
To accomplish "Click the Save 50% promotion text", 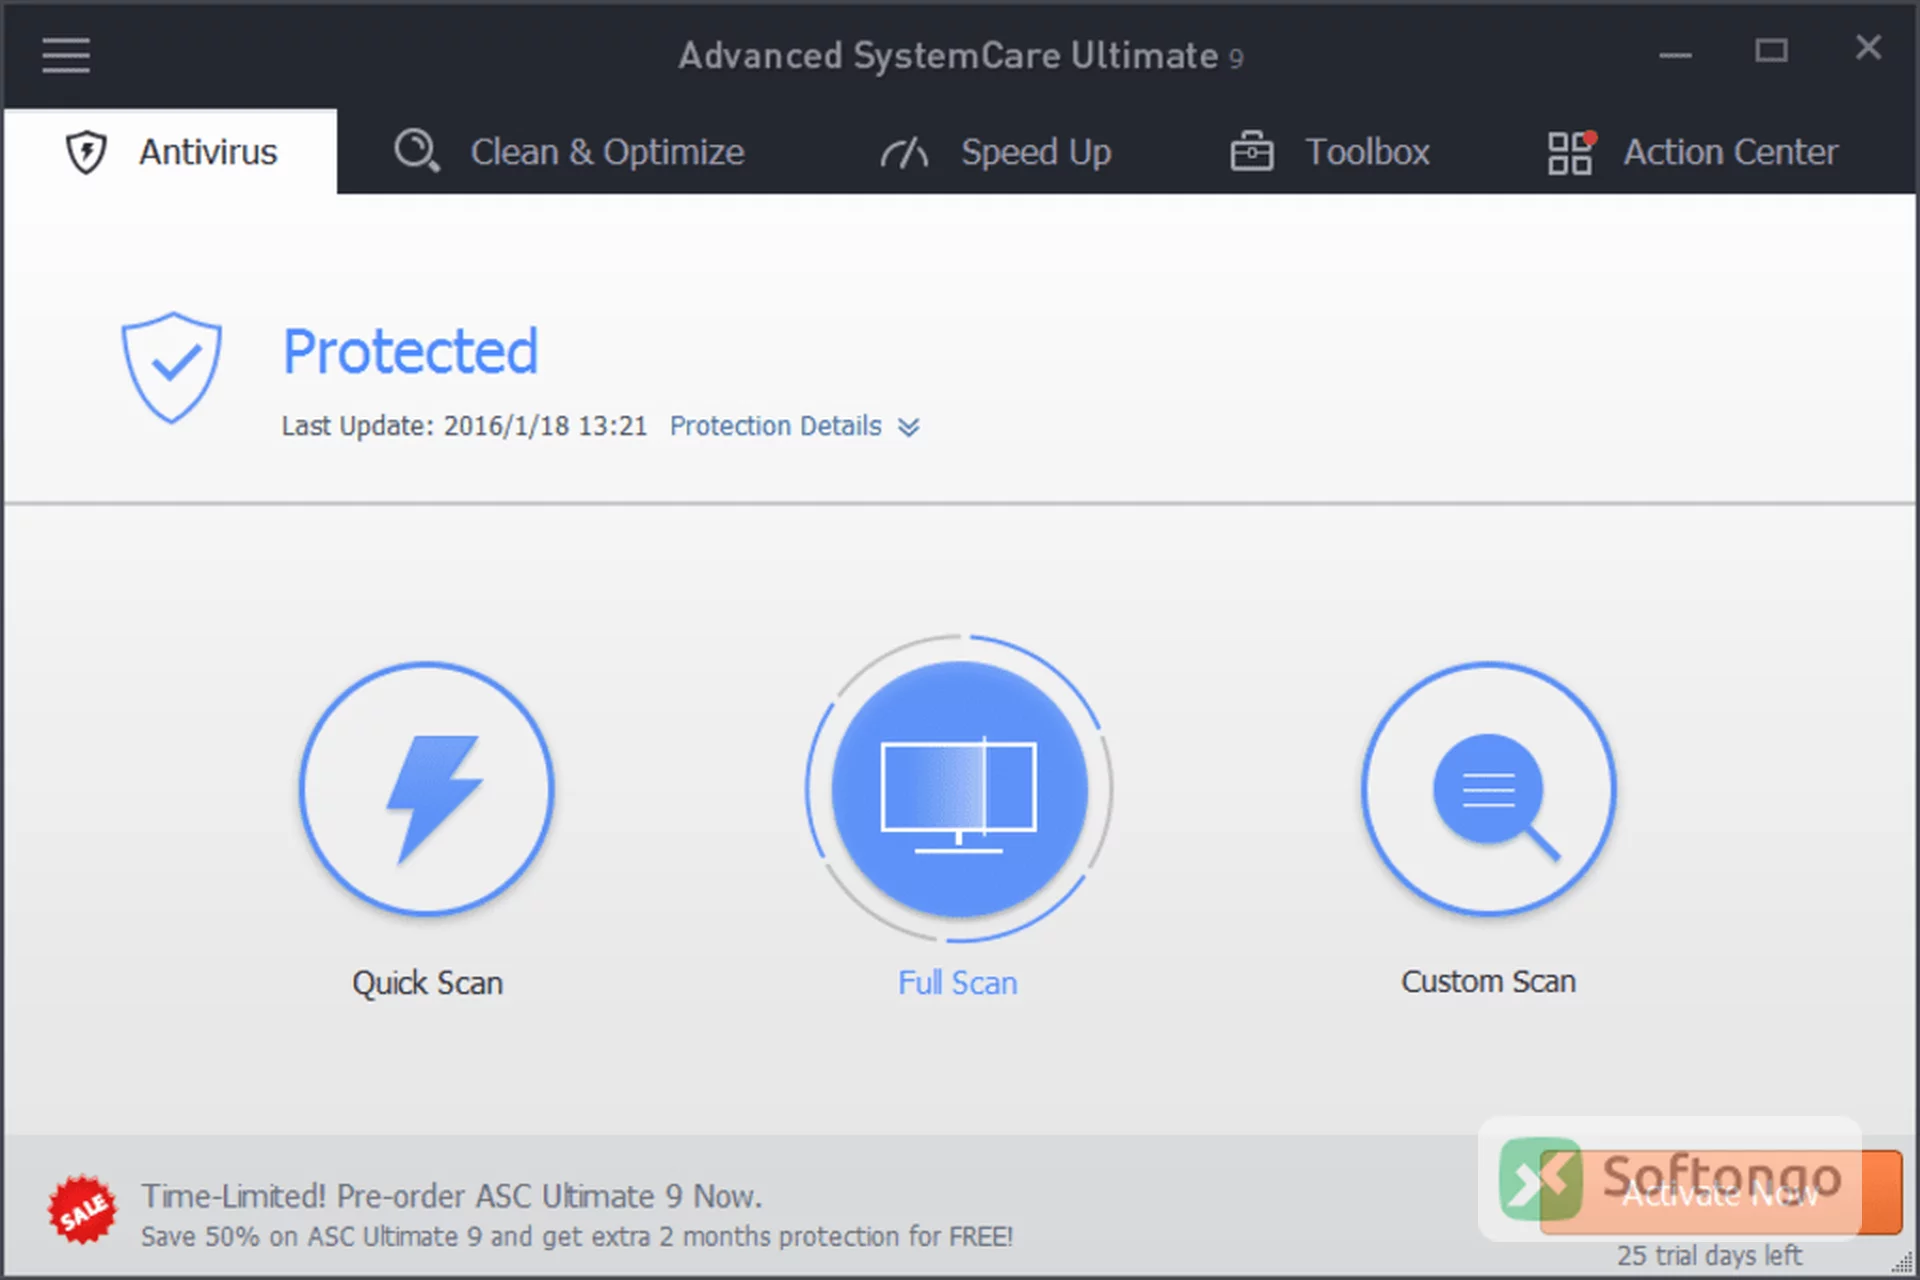I will (x=577, y=1237).
